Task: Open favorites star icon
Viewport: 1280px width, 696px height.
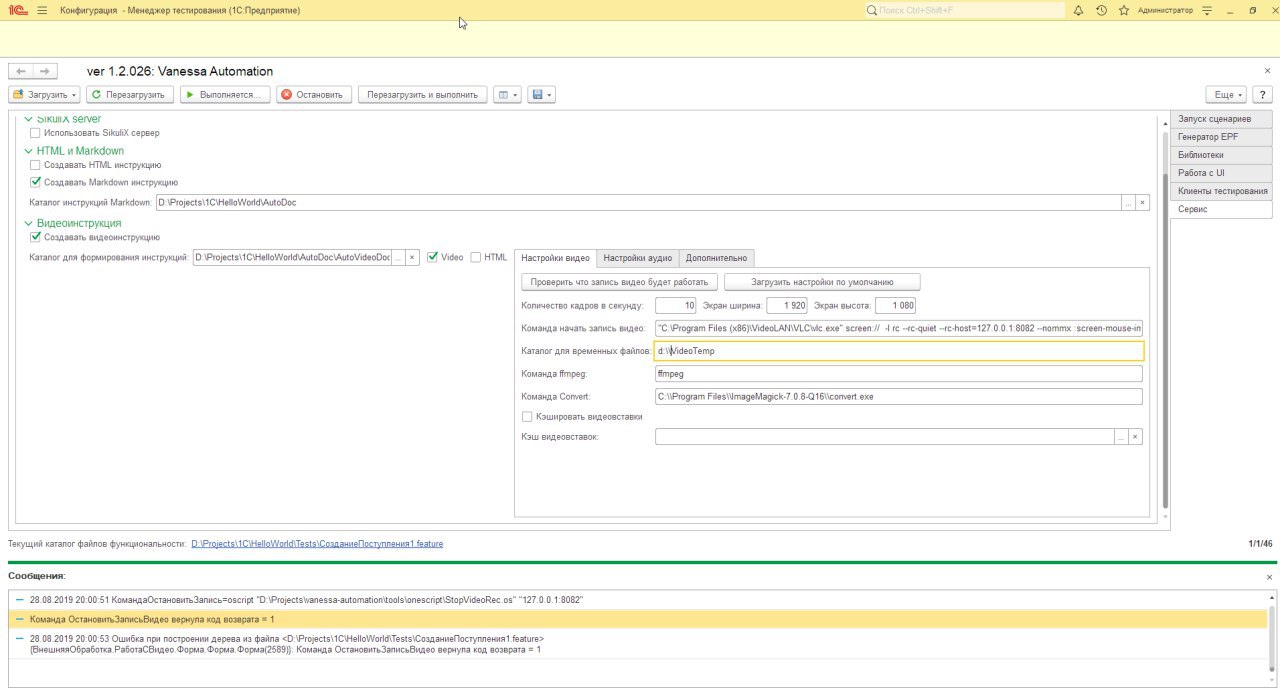Action: coord(1124,10)
